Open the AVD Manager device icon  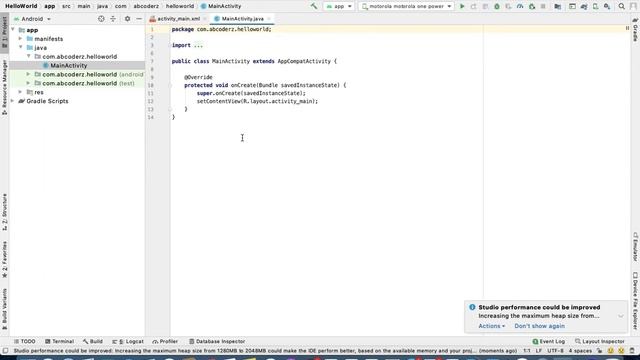pyautogui.click(x=596, y=6)
